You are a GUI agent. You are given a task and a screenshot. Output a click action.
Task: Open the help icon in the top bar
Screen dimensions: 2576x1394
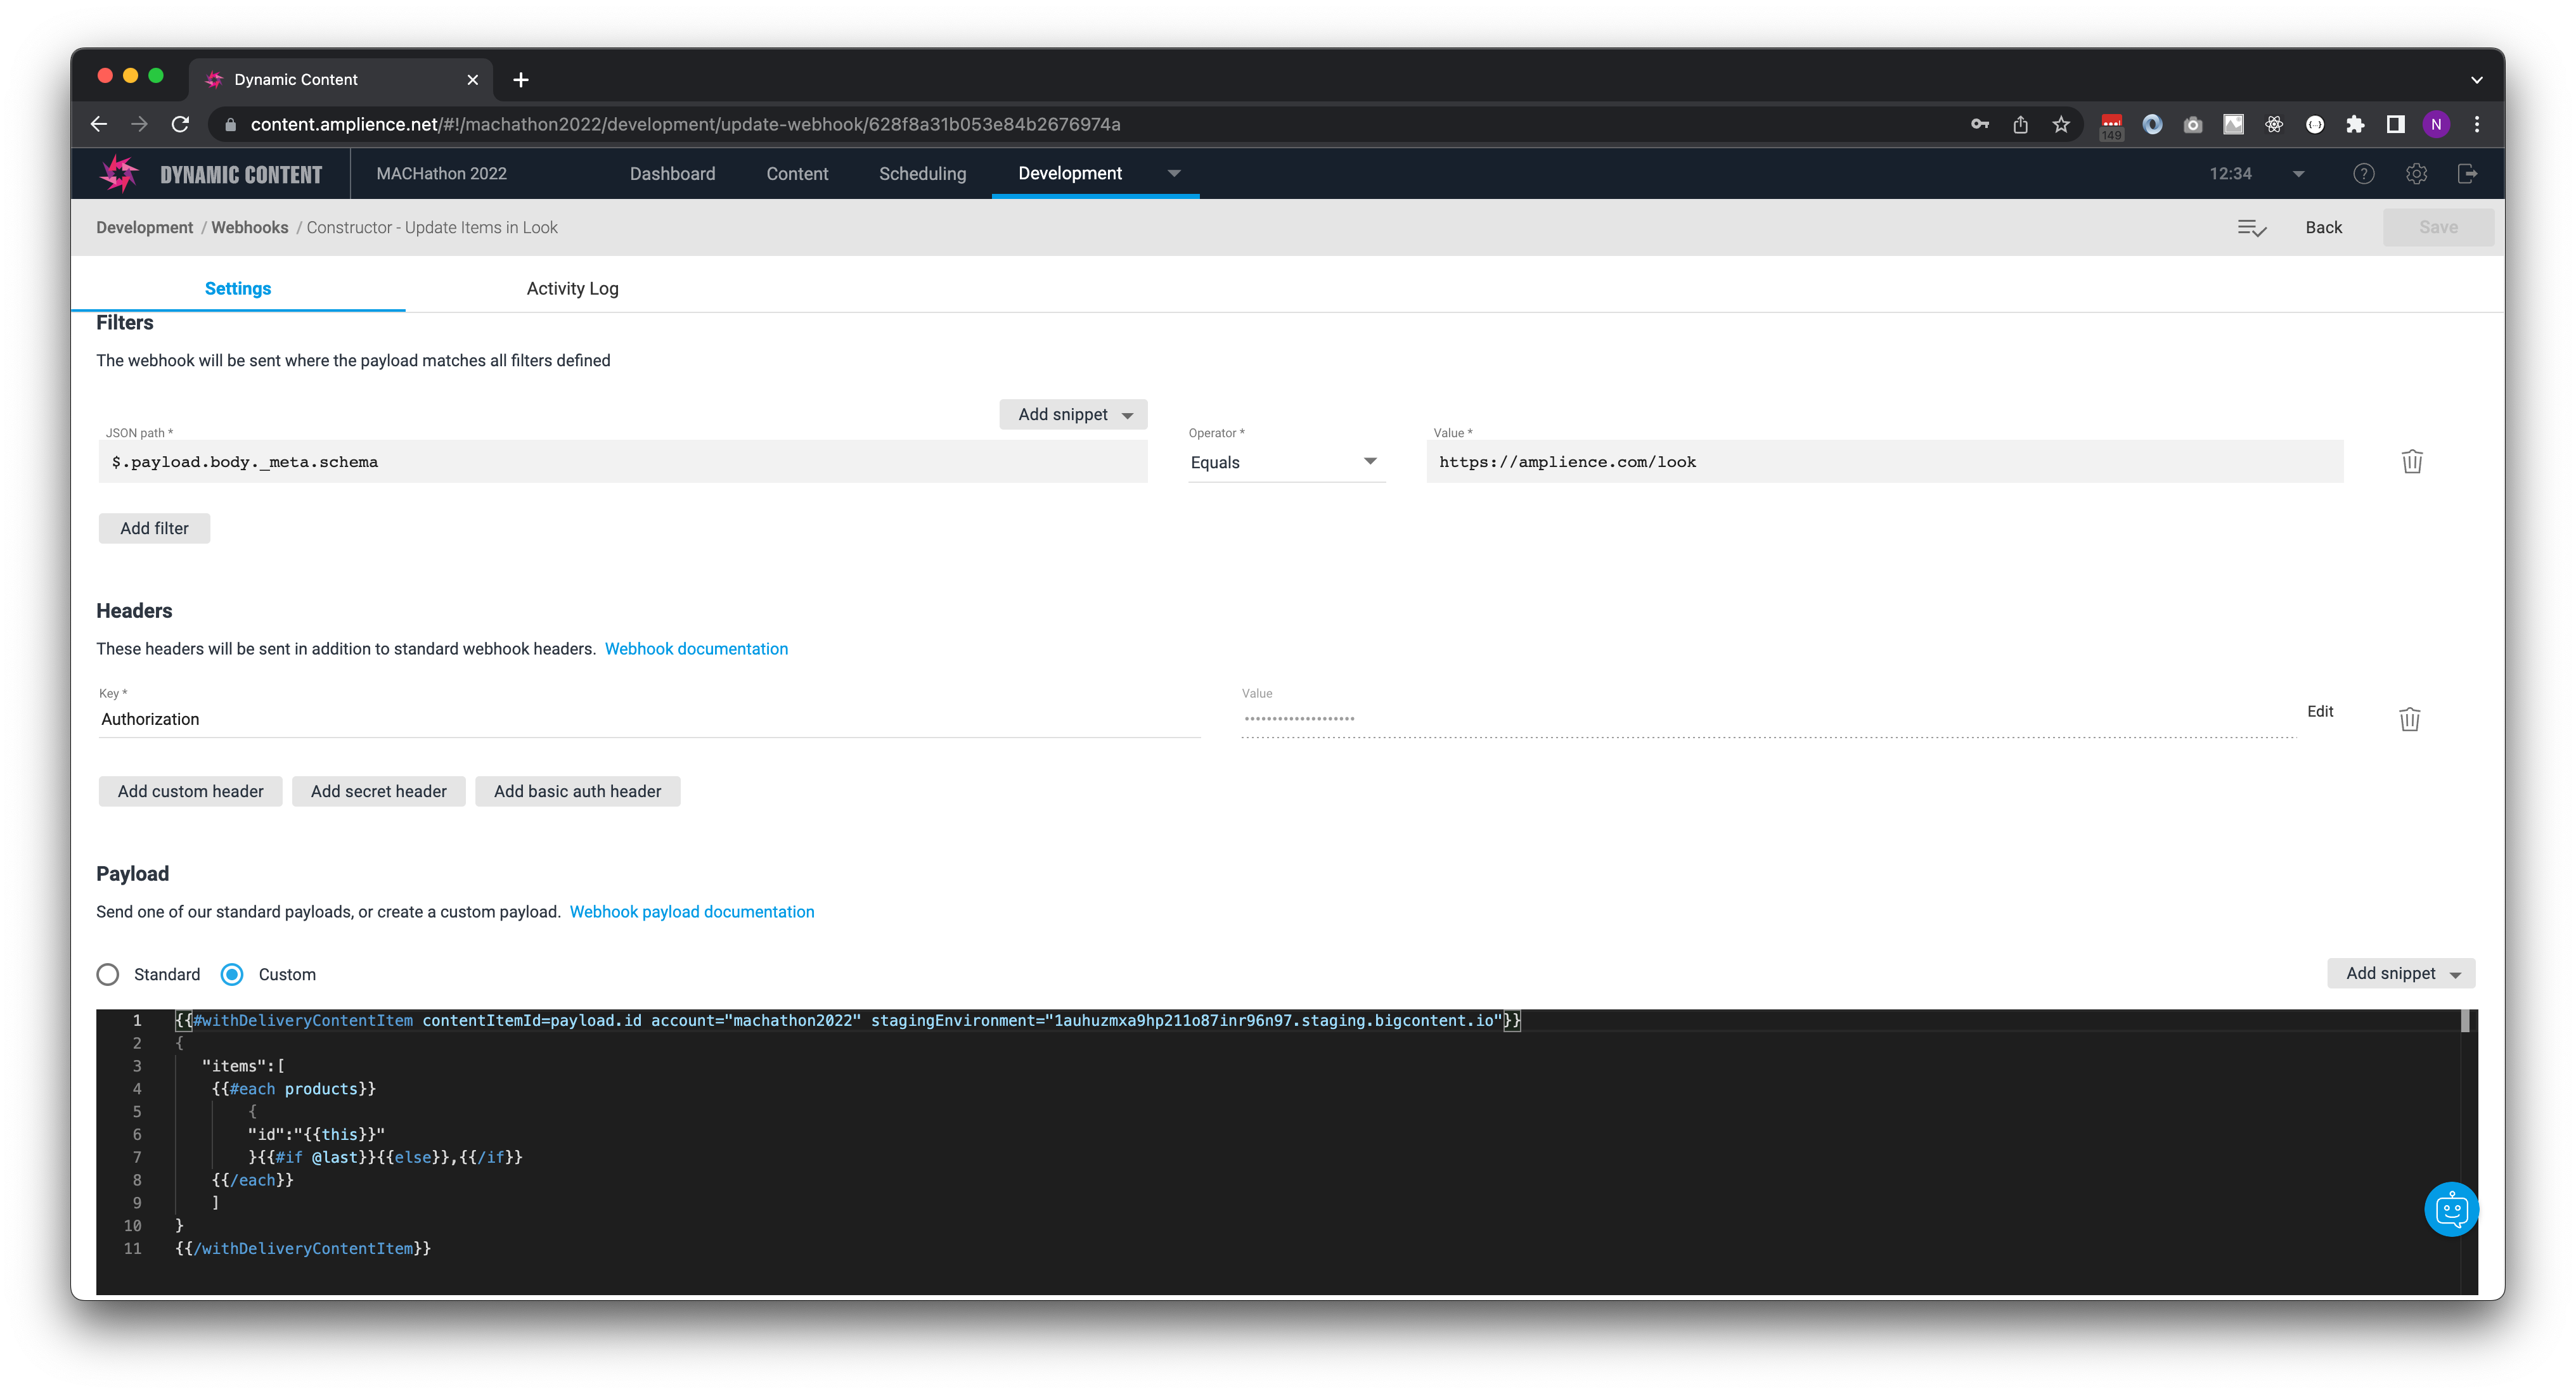pyautogui.click(x=2364, y=173)
